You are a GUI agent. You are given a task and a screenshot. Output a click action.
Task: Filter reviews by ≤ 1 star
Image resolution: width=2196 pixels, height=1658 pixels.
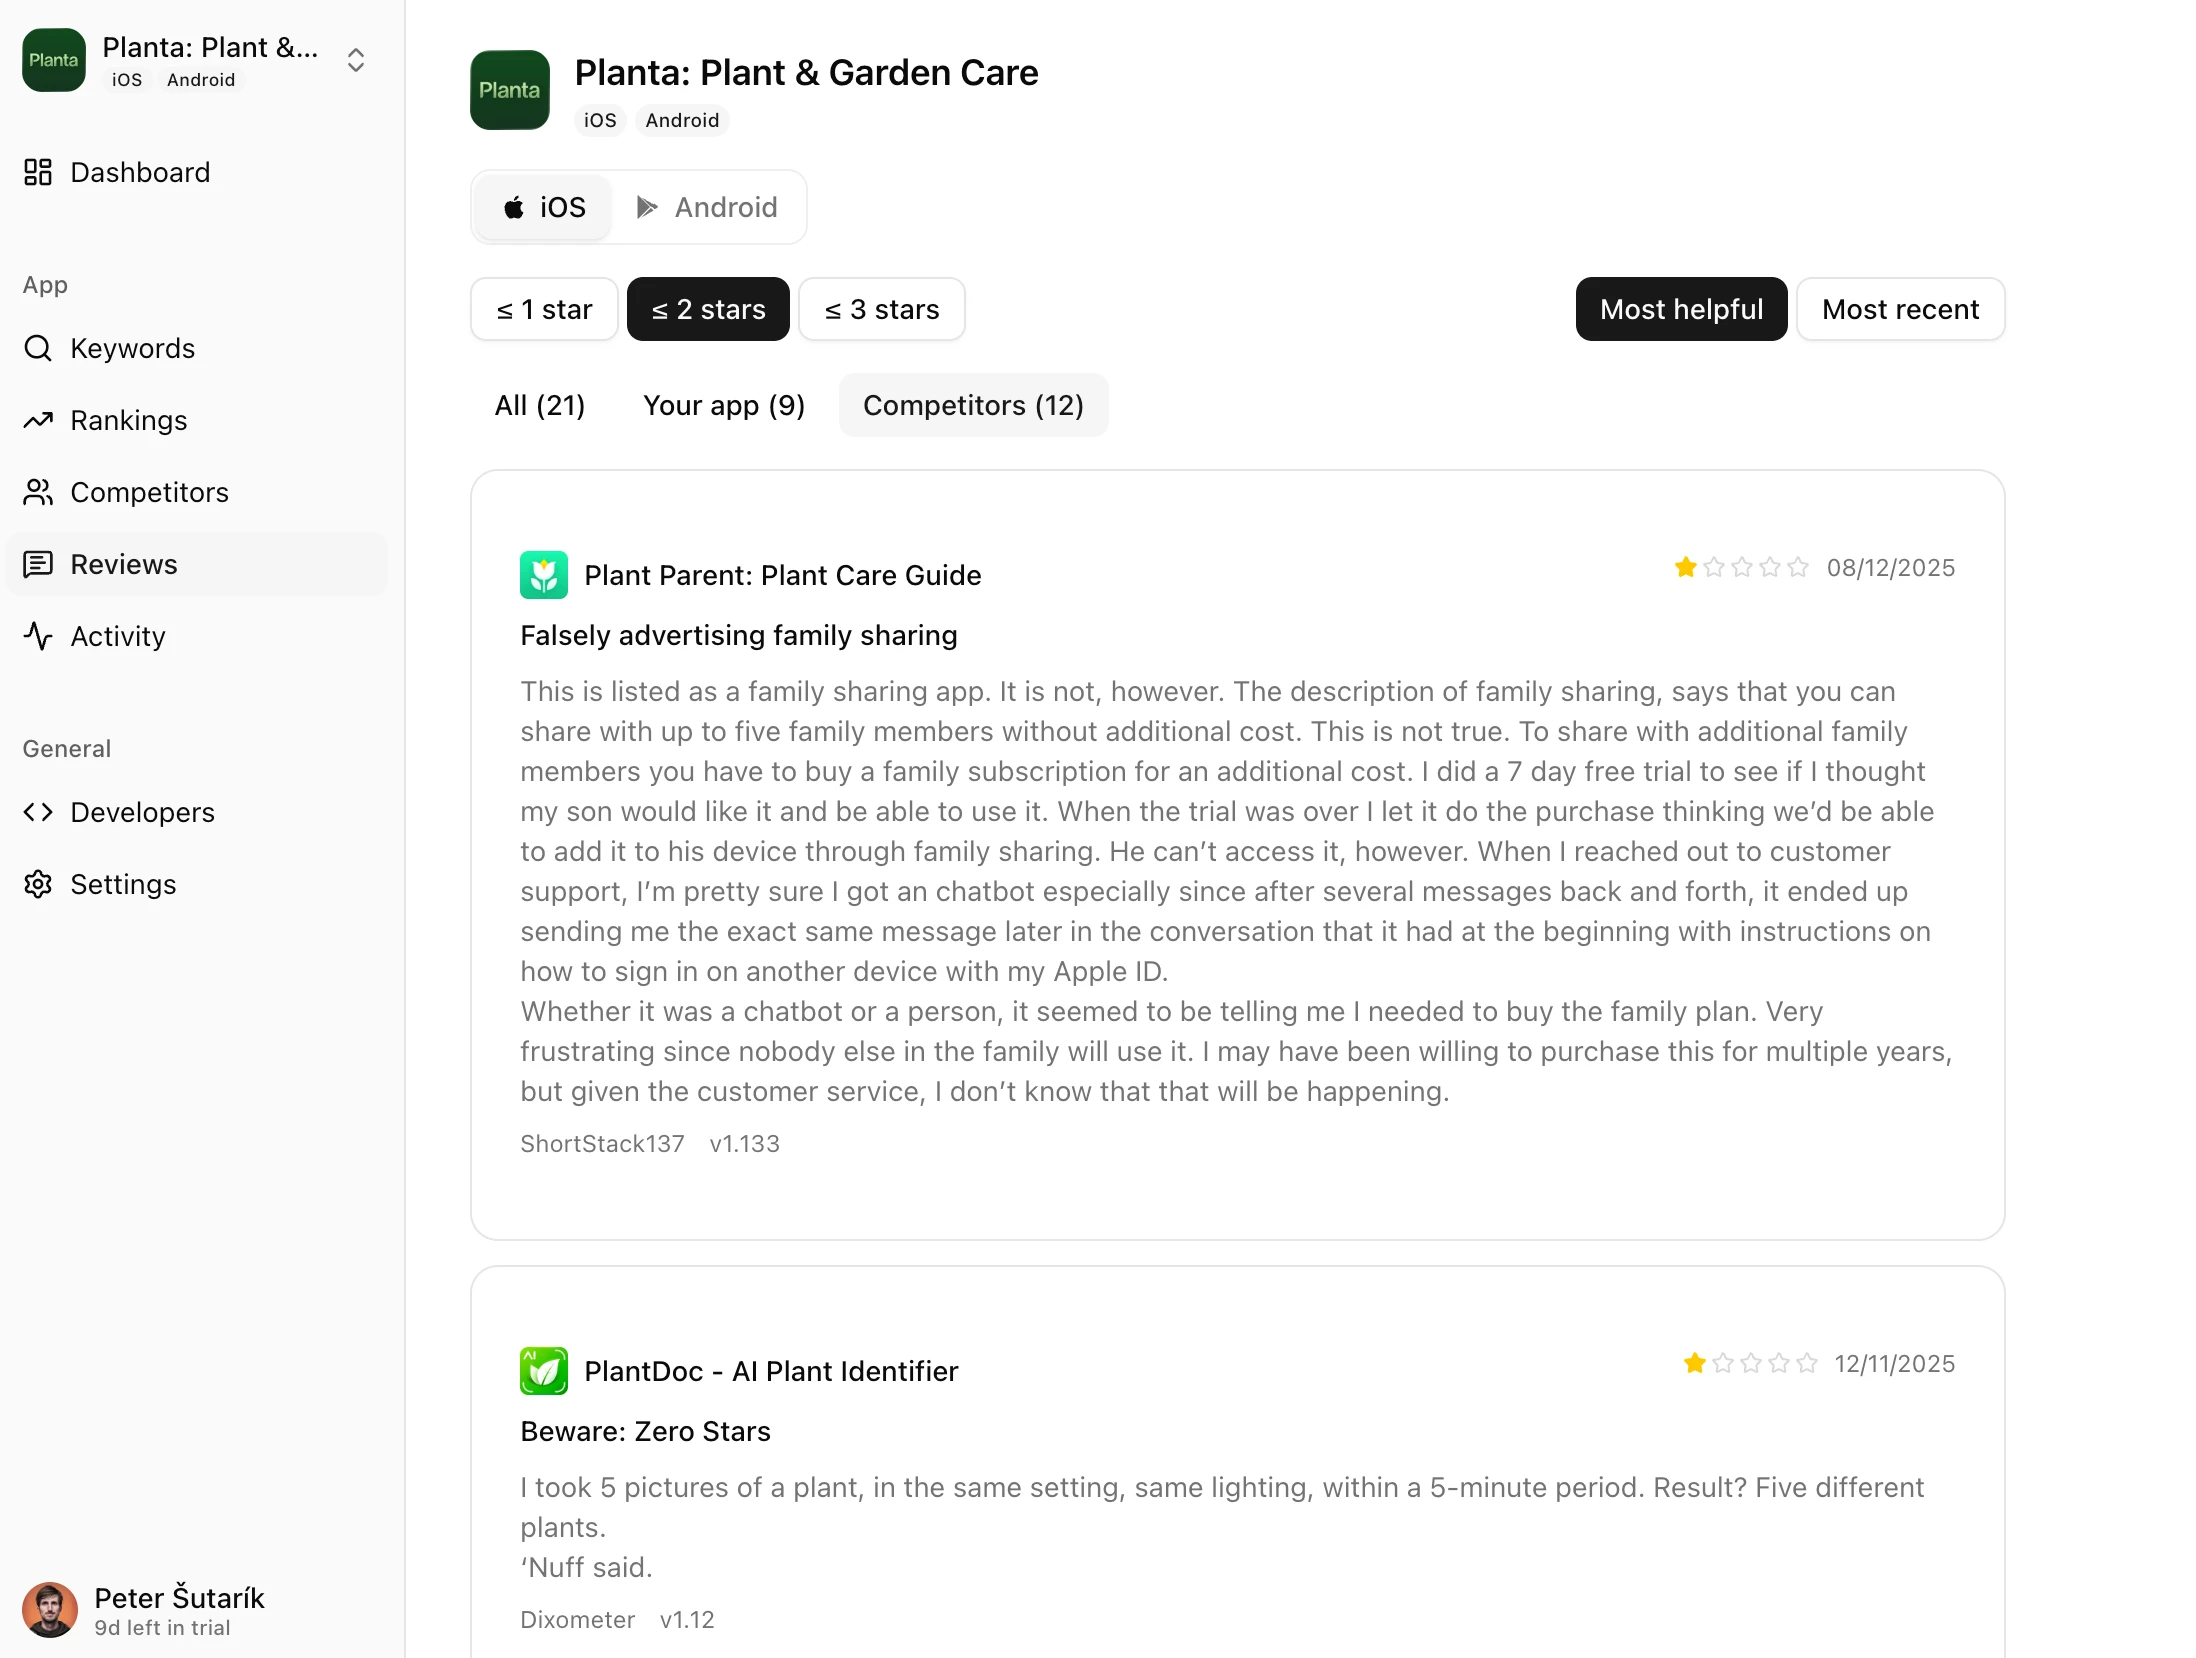tap(544, 309)
